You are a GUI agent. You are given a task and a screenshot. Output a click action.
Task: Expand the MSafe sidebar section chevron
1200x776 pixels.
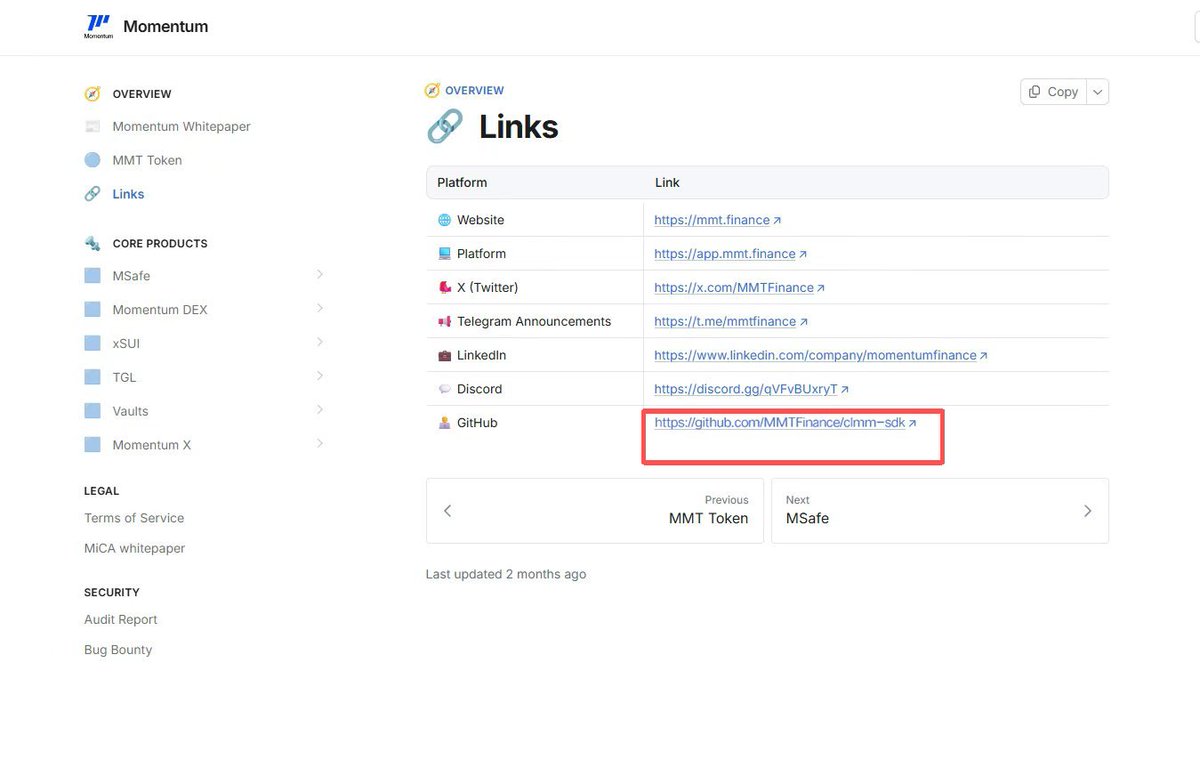coord(319,275)
